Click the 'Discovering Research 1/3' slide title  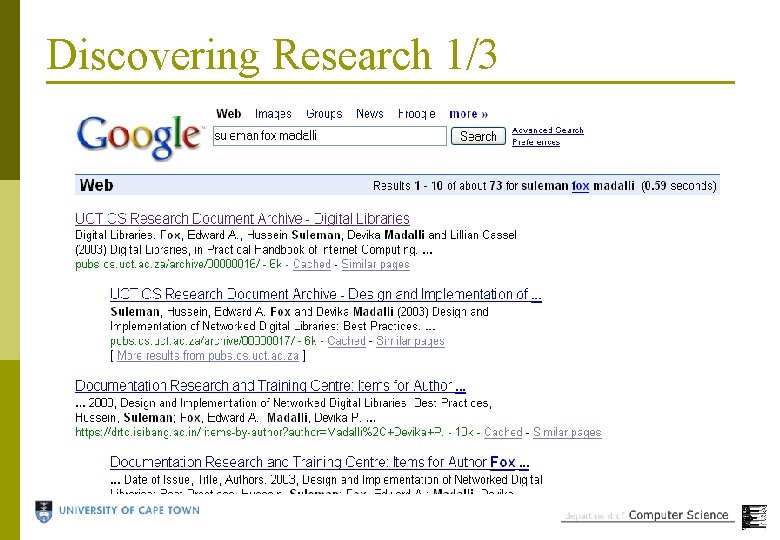pyautogui.click(x=272, y=55)
